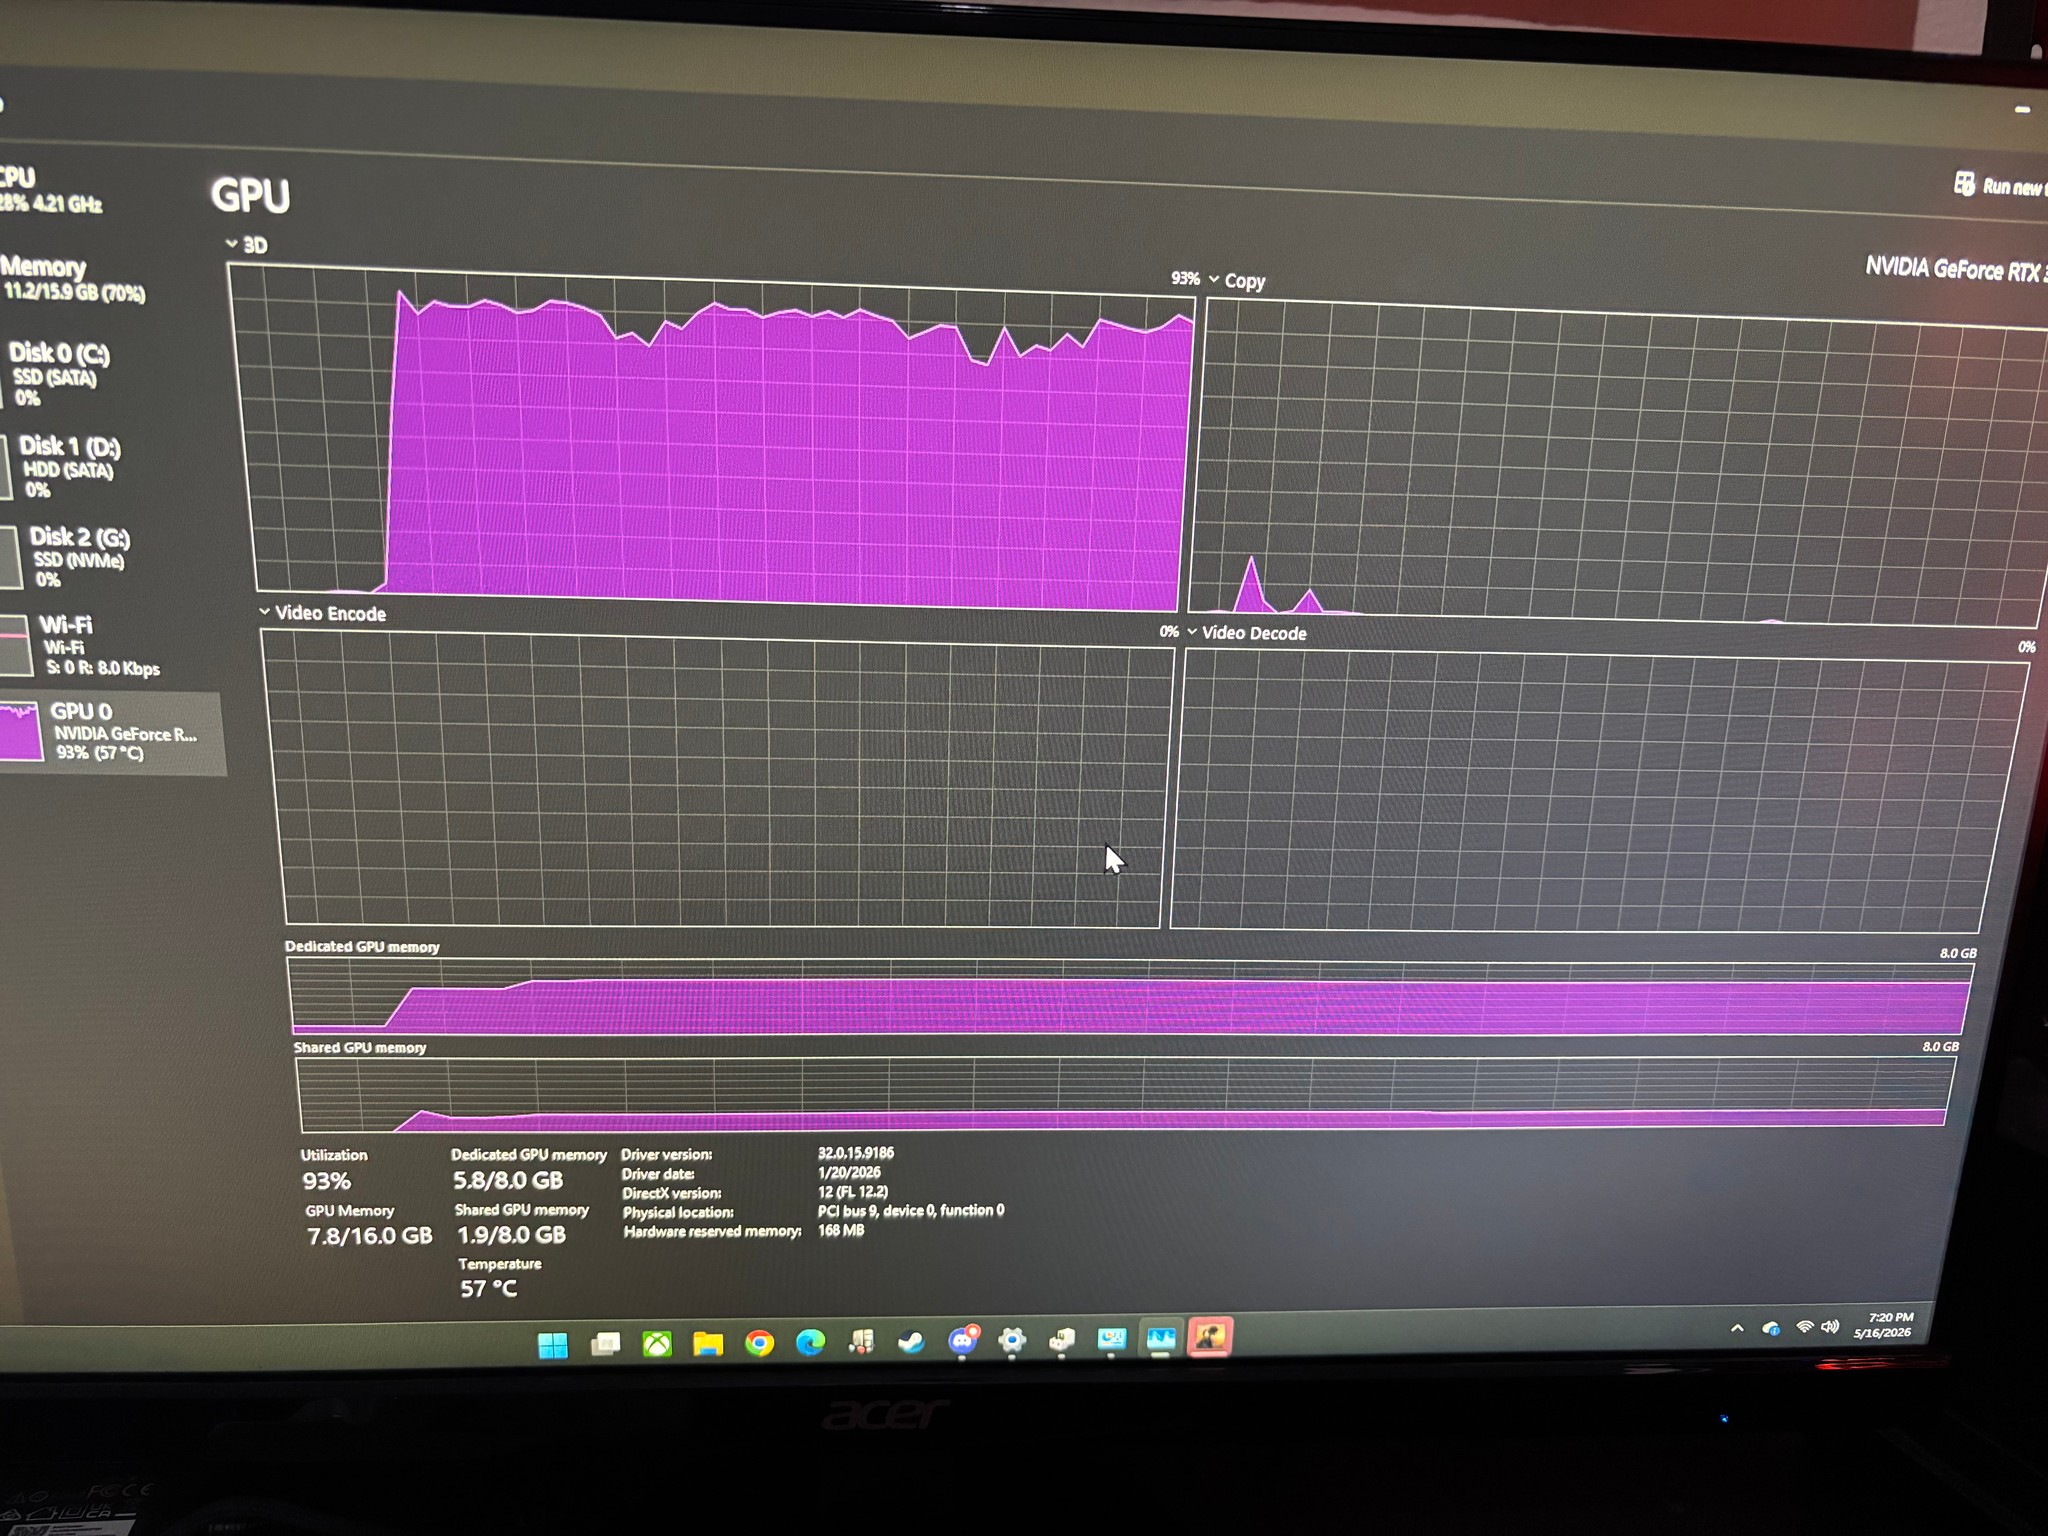Click driver version 32.0.15.9186
The height and width of the screenshot is (1536, 2048).
pos(856,1153)
